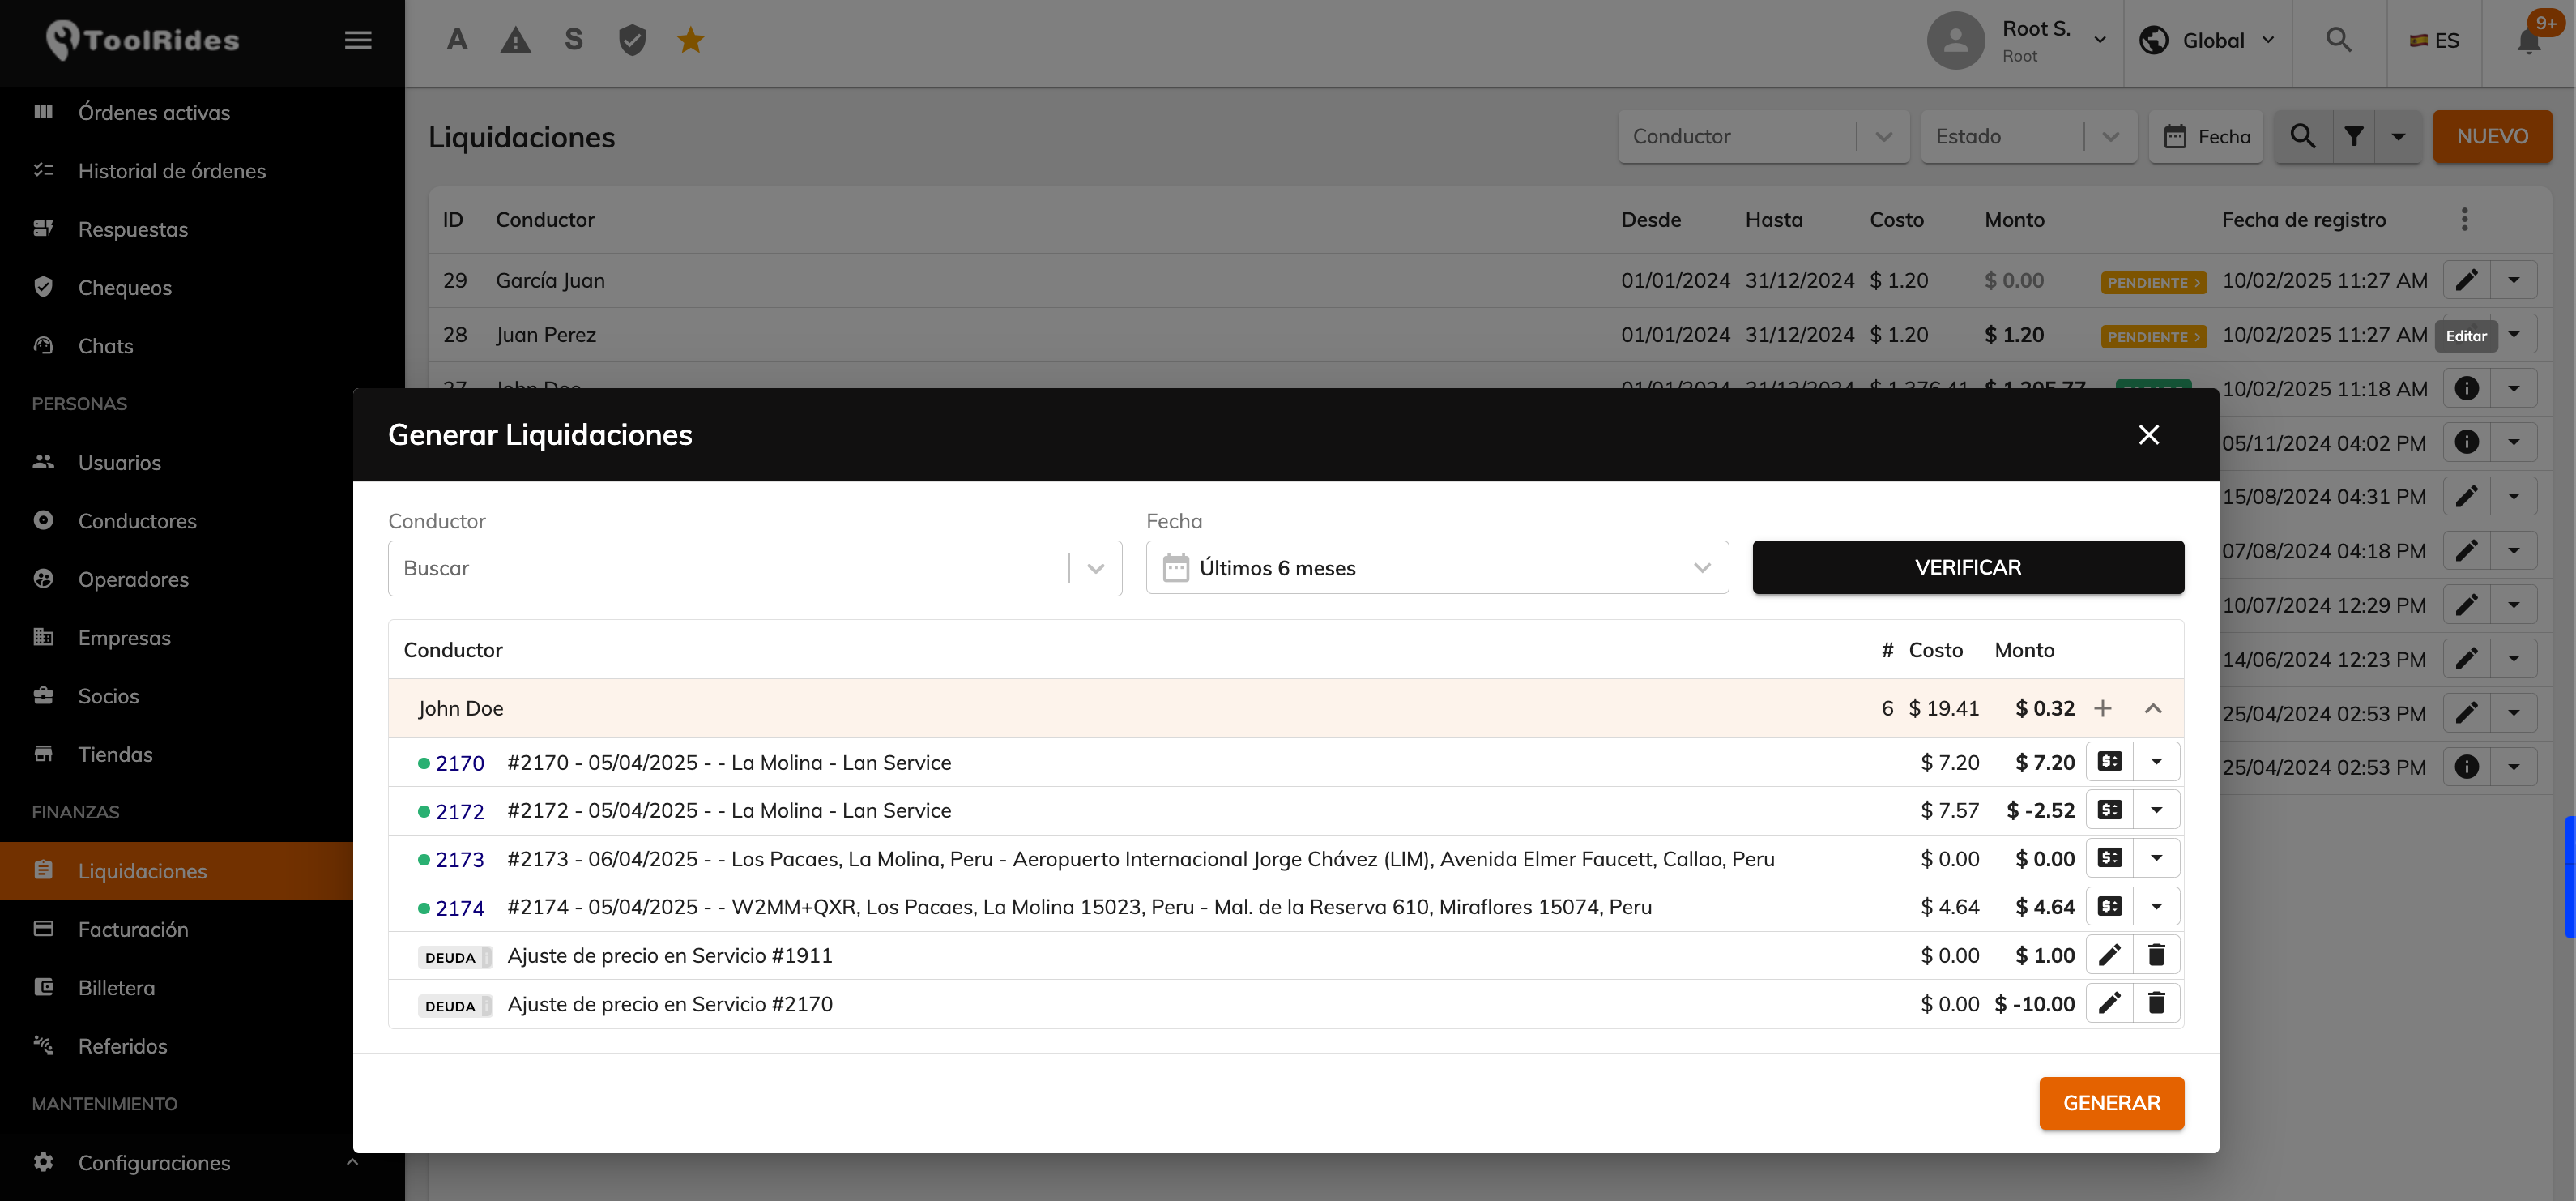Click the VERIFICAR button
The height and width of the screenshot is (1201, 2576).
point(1967,567)
